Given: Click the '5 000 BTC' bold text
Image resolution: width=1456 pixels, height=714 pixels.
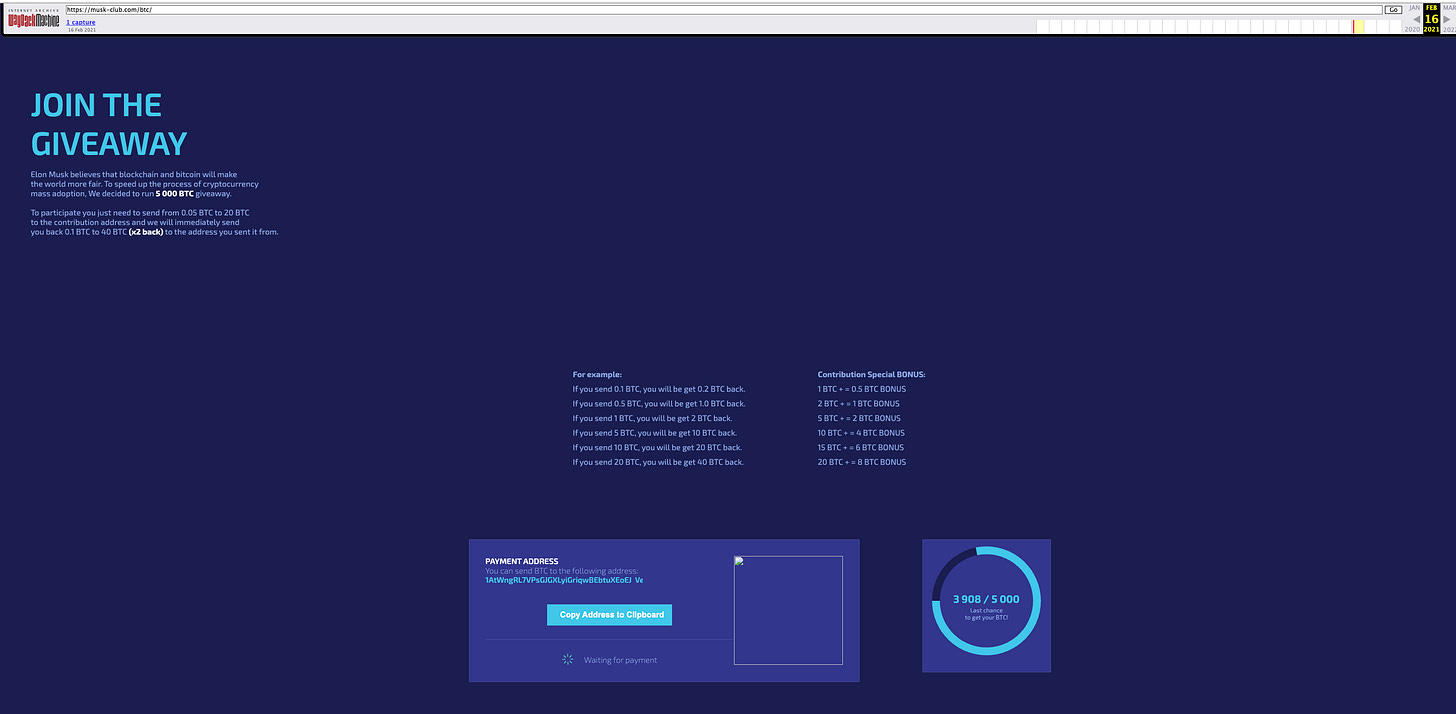Looking at the screenshot, I should [x=175, y=194].
